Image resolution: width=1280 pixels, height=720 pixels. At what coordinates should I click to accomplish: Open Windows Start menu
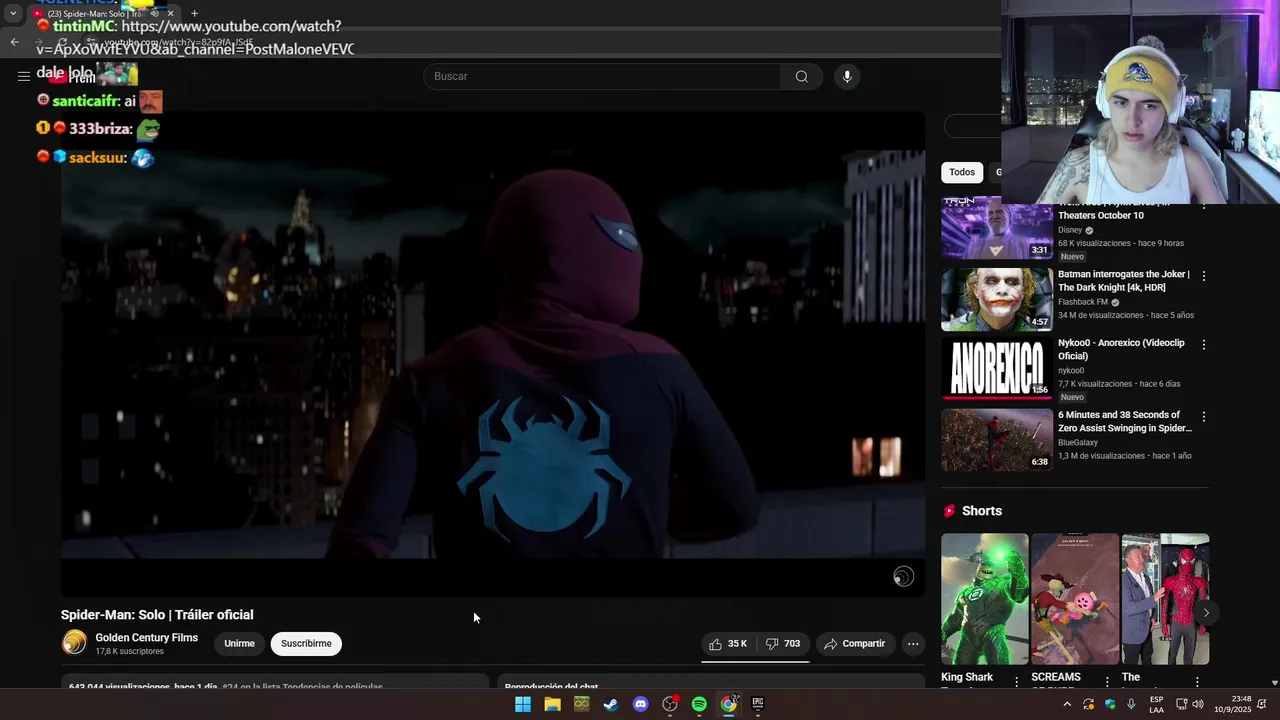coord(523,704)
